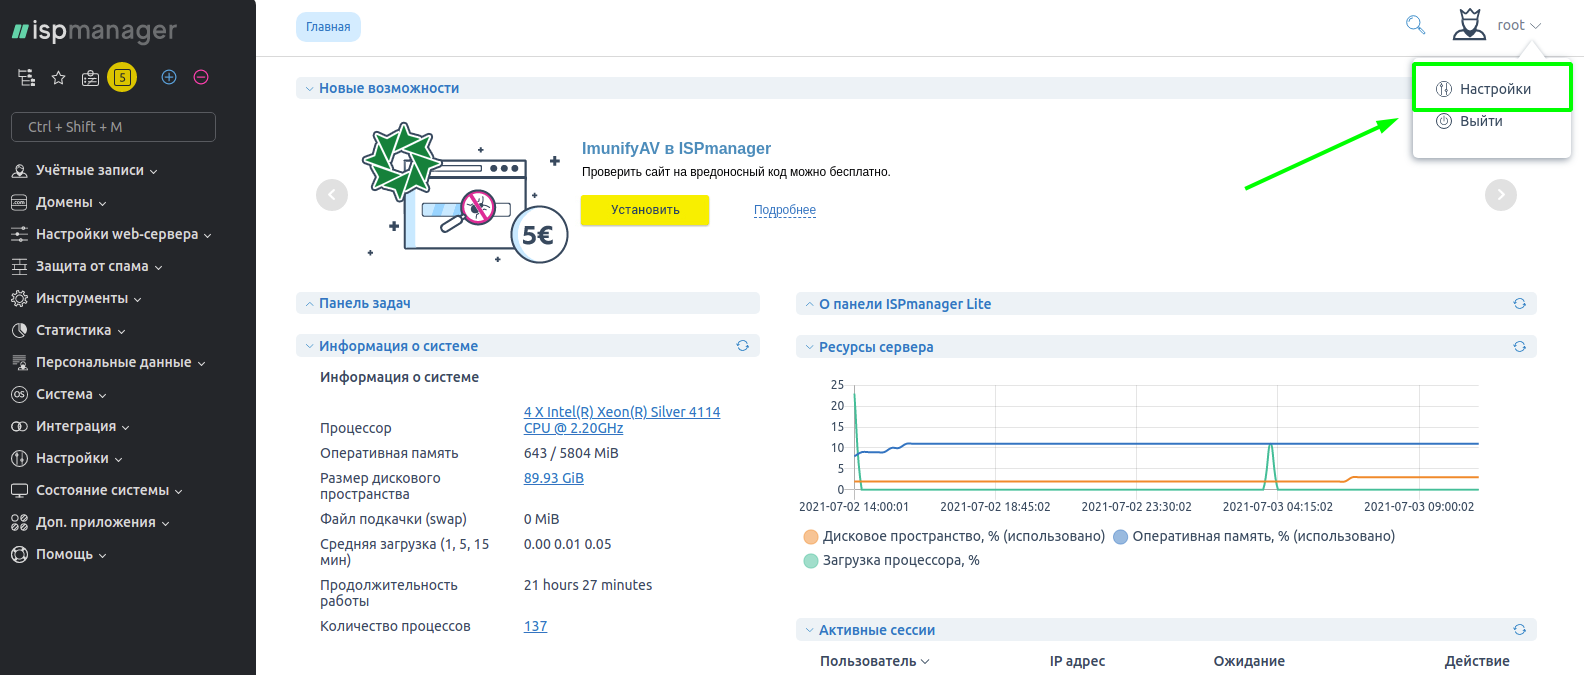Click the Статистика pie chart icon
1584x675 pixels.
(19, 331)
